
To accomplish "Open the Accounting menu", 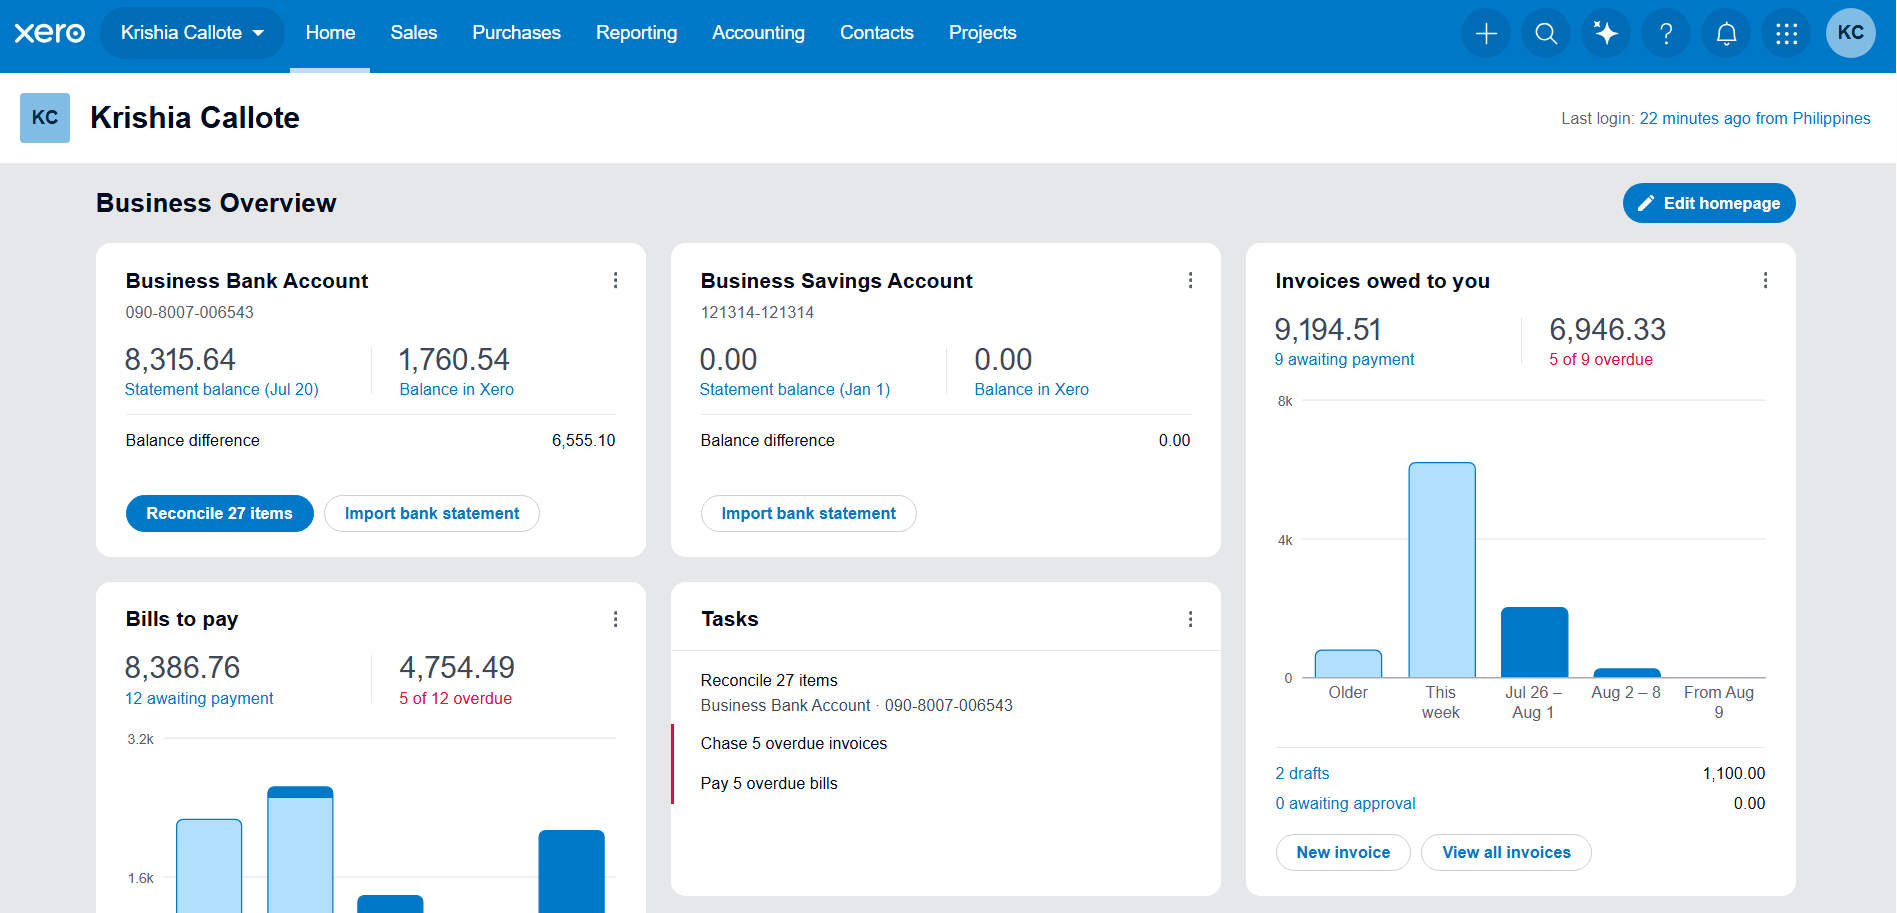I will 758,33.
